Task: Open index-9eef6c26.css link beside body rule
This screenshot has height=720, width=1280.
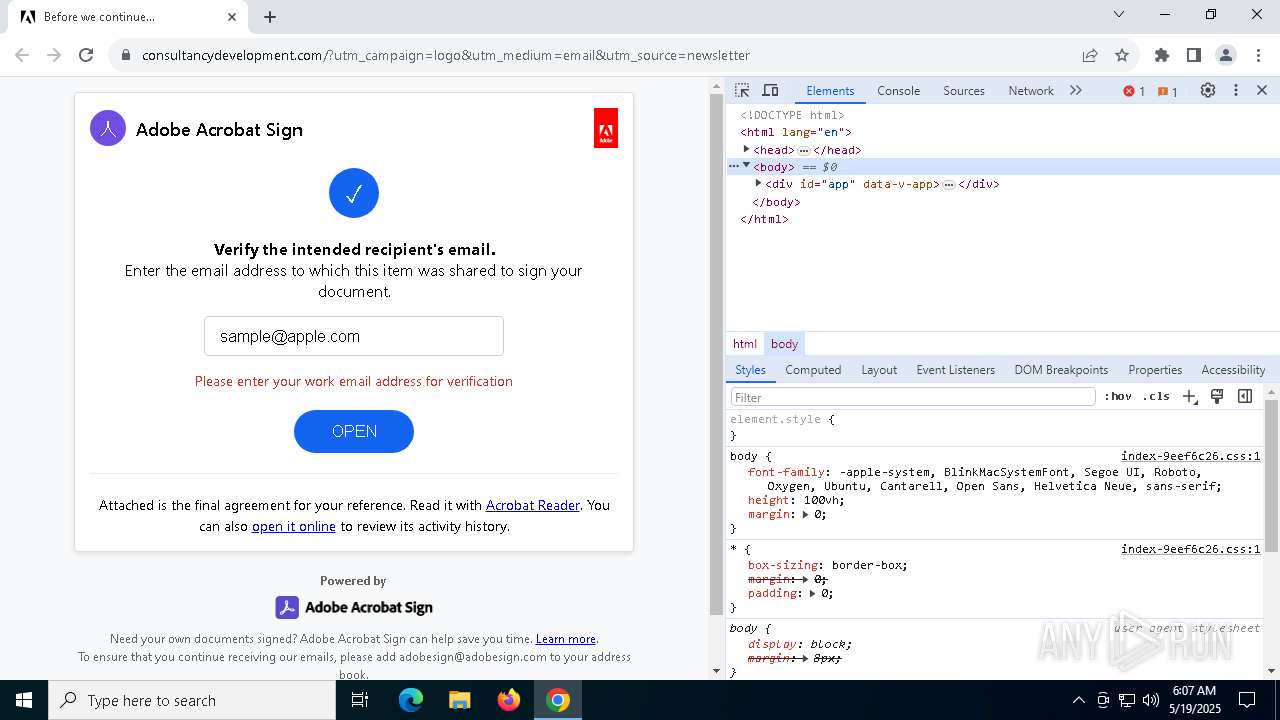Action: click(x=1190, y=456)
